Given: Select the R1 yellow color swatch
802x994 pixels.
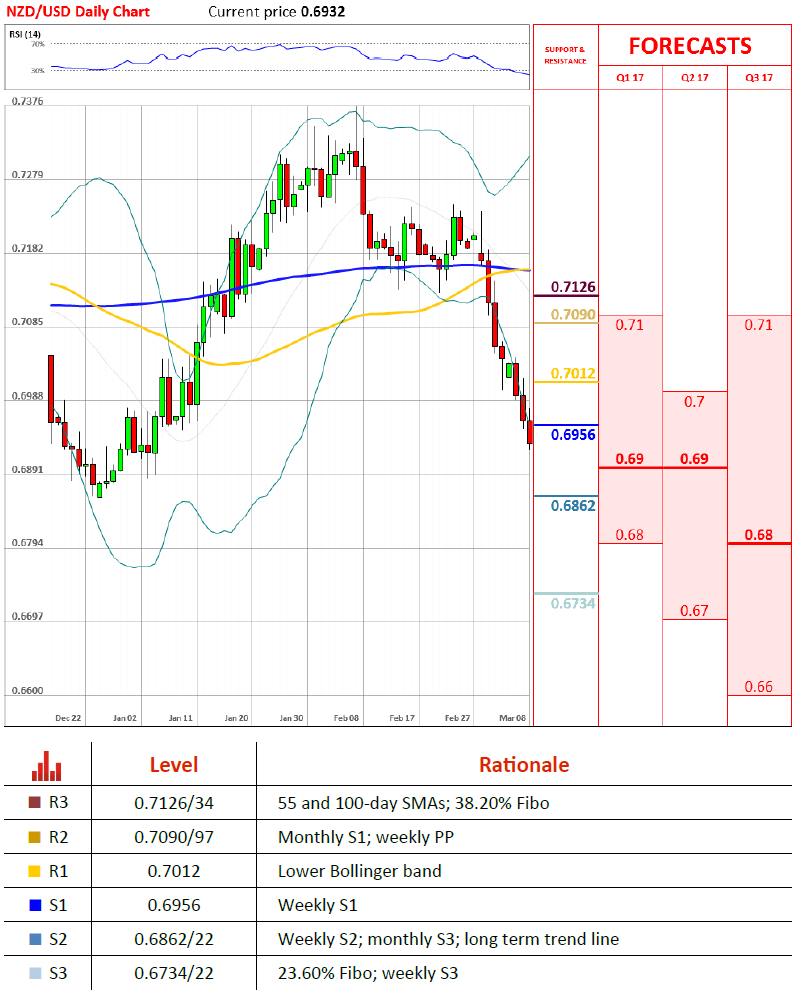Looking at the screenshot, I should [x=36, y=871].
